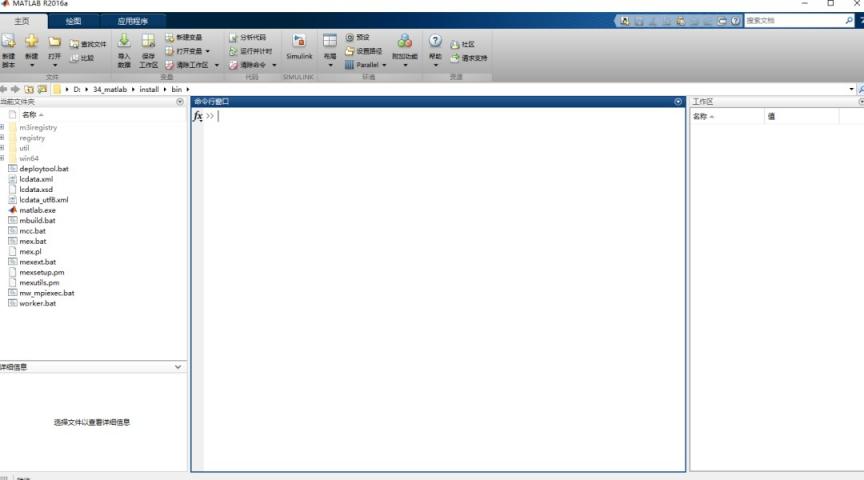The height and width of the screenshot is (480, 864).
Task: Expand the m3iregistry folder node
Action: point(2,127)
